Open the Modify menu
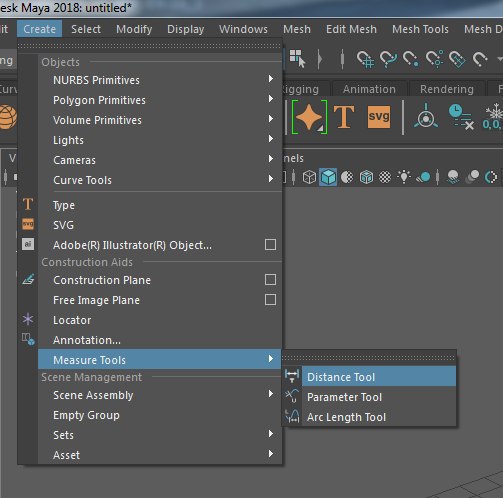The width and height of the screenshot is (503, 498). (x=134, y=29)
